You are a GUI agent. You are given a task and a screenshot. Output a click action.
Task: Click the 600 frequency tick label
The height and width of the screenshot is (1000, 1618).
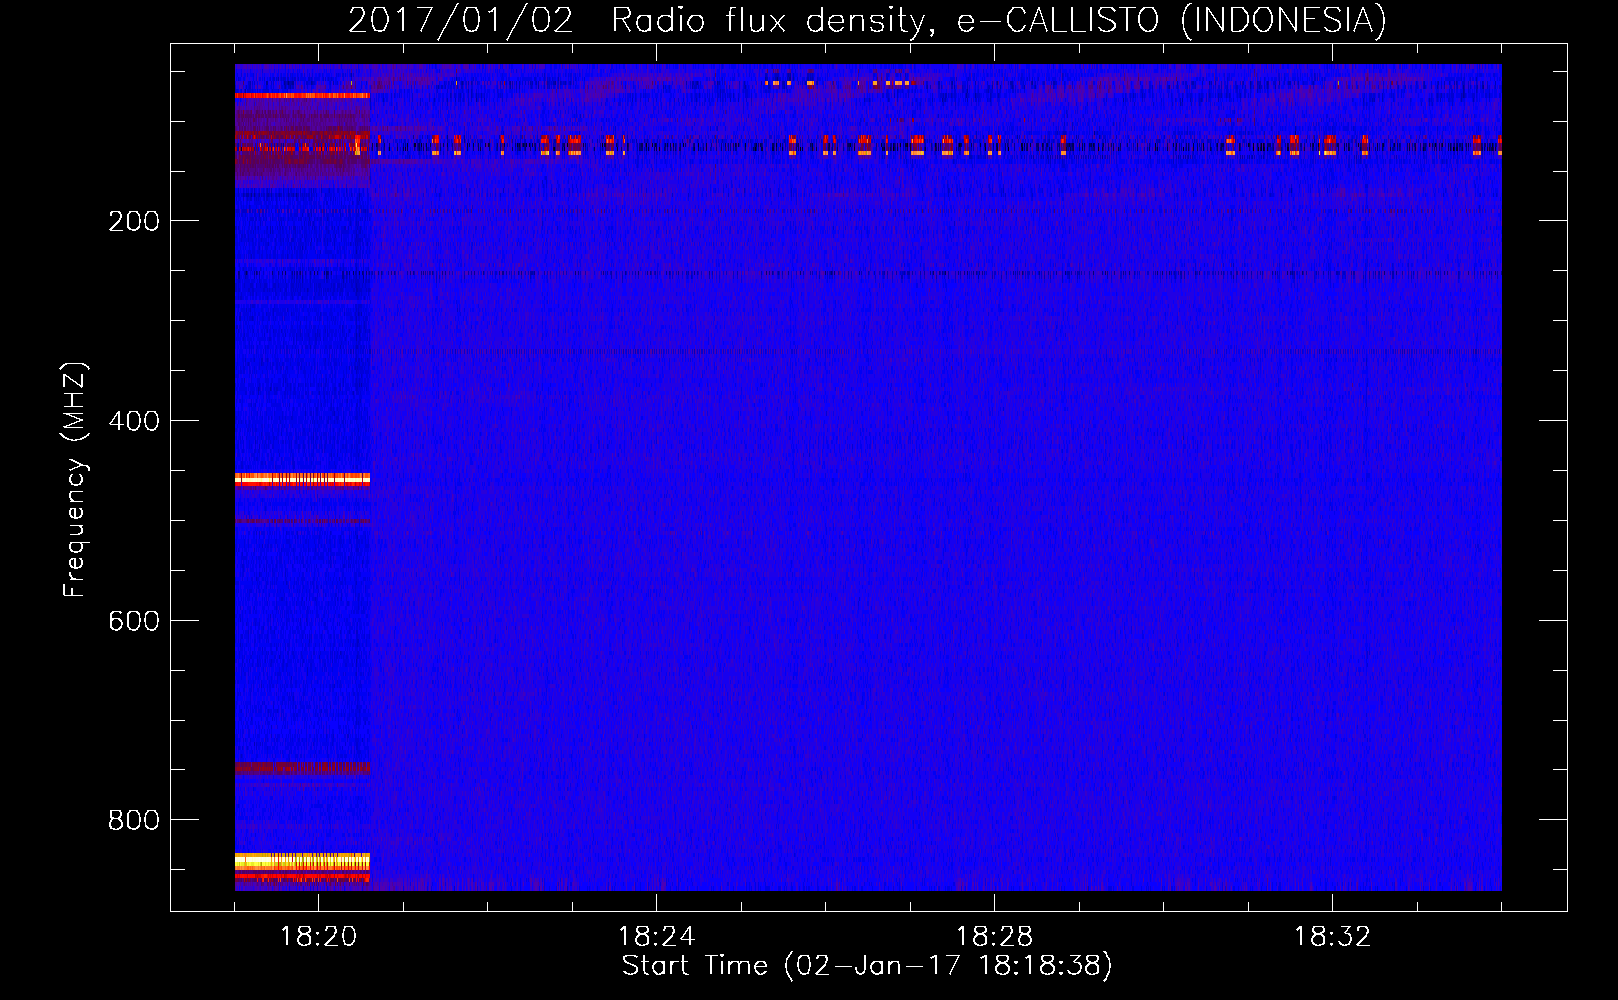pos(134,621)
